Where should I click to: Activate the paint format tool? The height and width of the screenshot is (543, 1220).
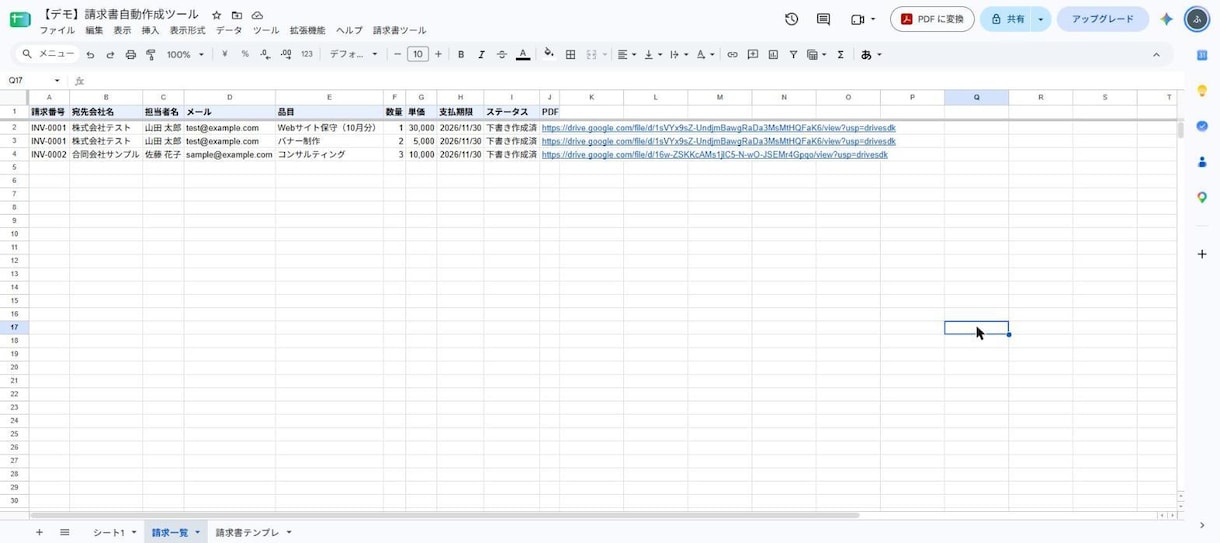click(x=151, y=55)
